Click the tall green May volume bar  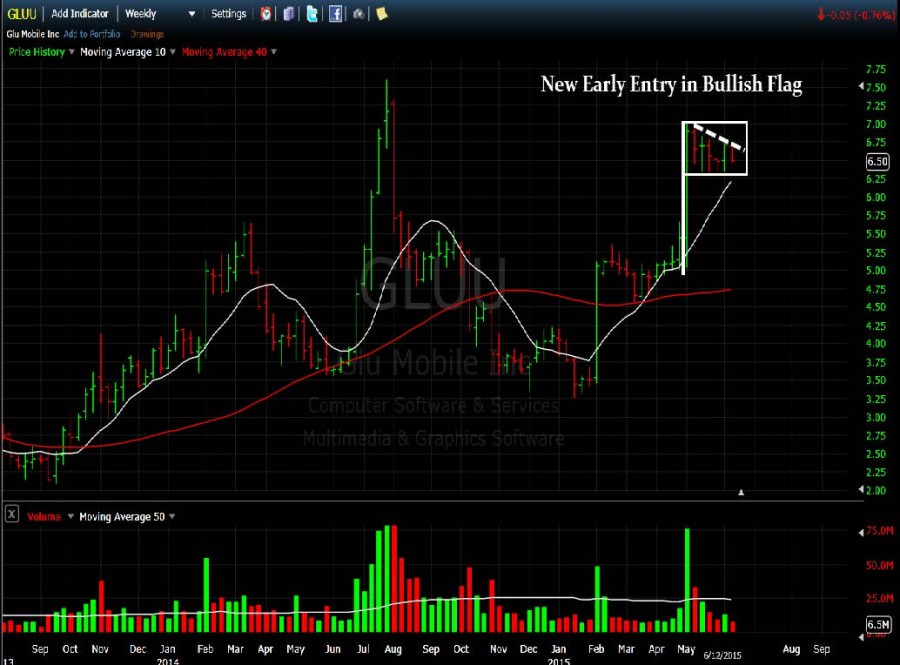(687, 580)
